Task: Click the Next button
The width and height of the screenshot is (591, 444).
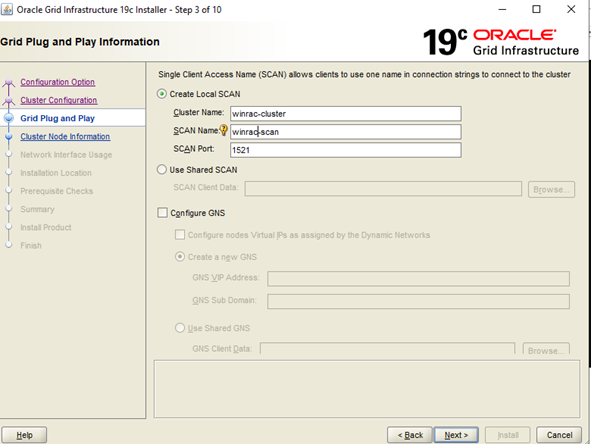Action: (x=456, y=435)
